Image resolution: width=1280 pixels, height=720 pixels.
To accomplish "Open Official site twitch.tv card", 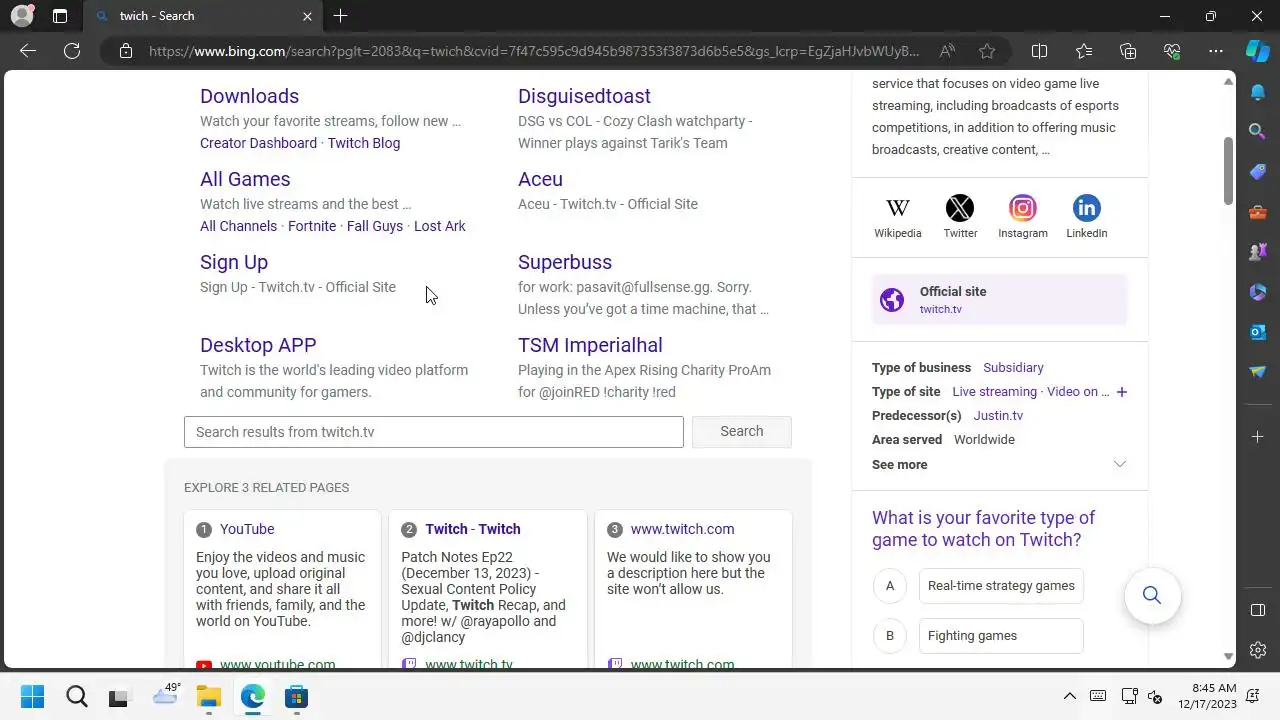I will click(x=999, y=300).
